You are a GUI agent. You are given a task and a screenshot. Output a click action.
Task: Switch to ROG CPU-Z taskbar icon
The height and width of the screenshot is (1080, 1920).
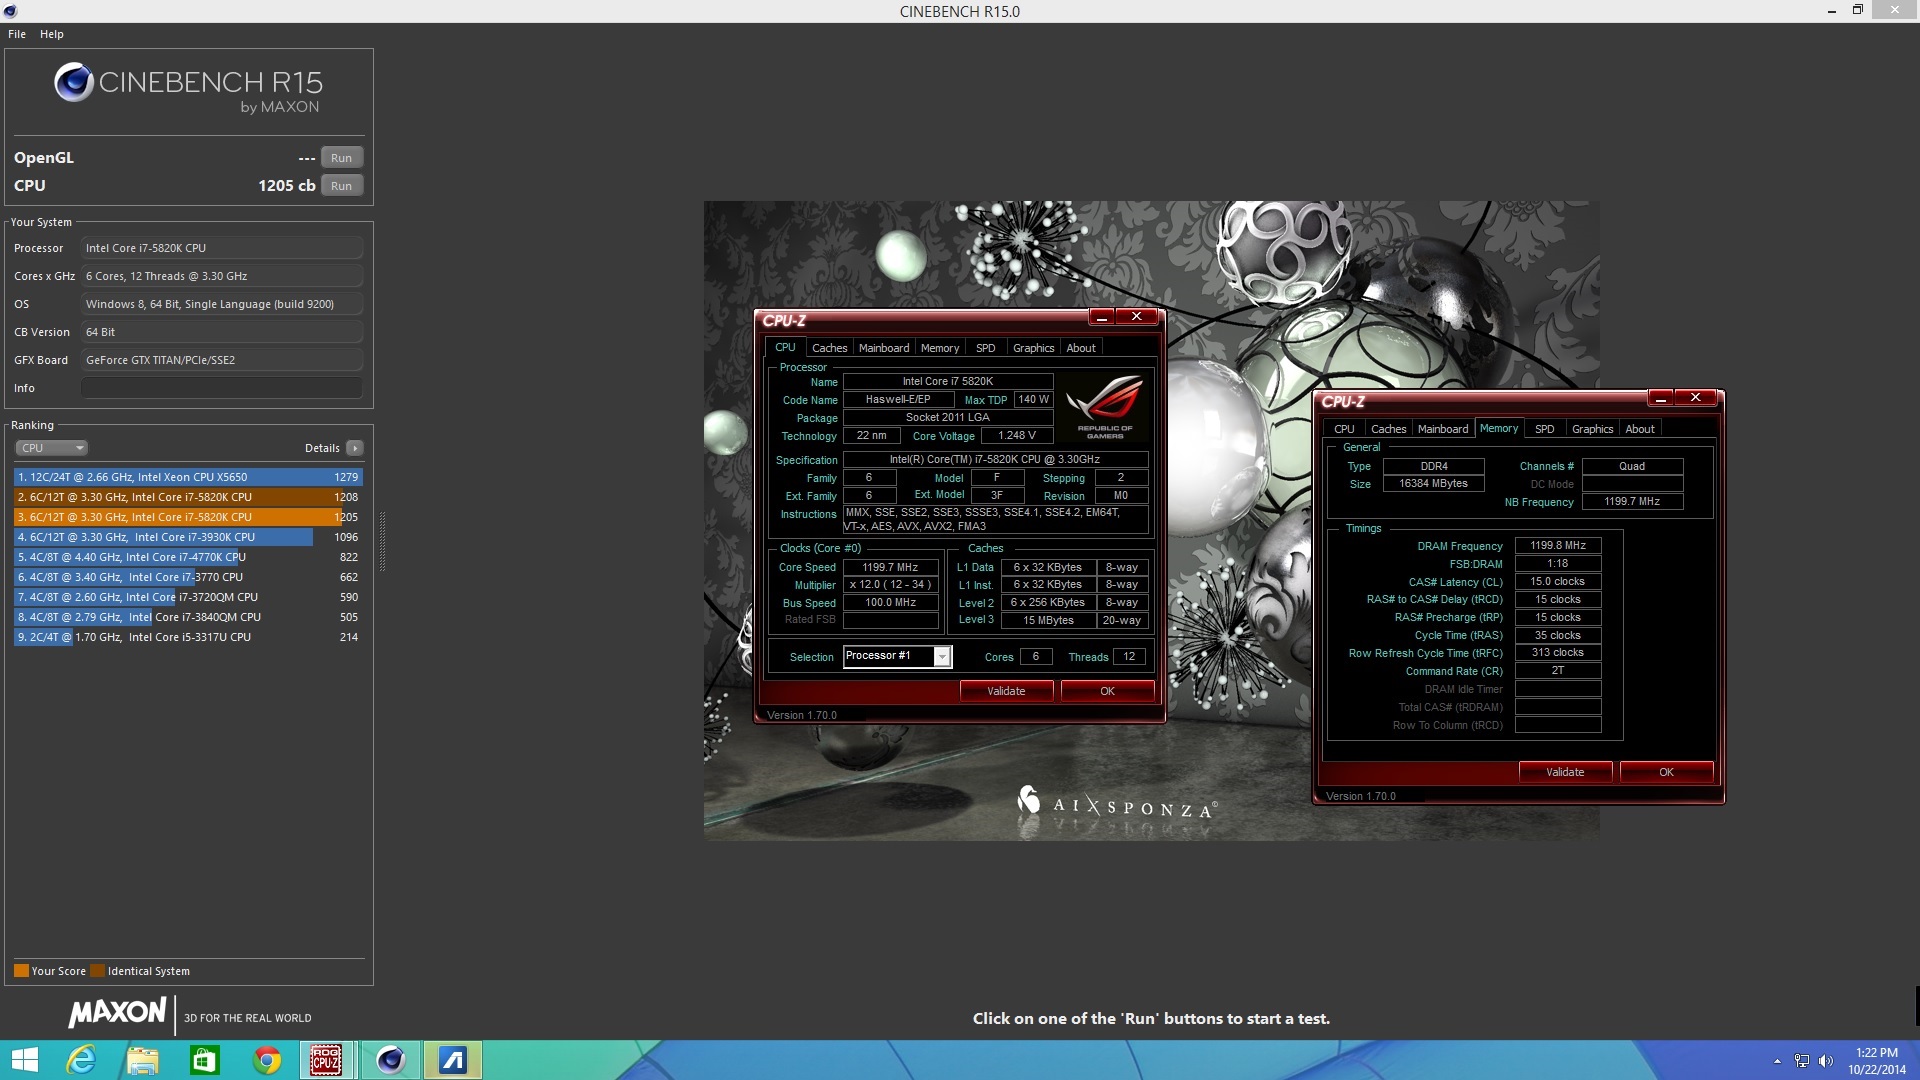[x=328, y=1059]
